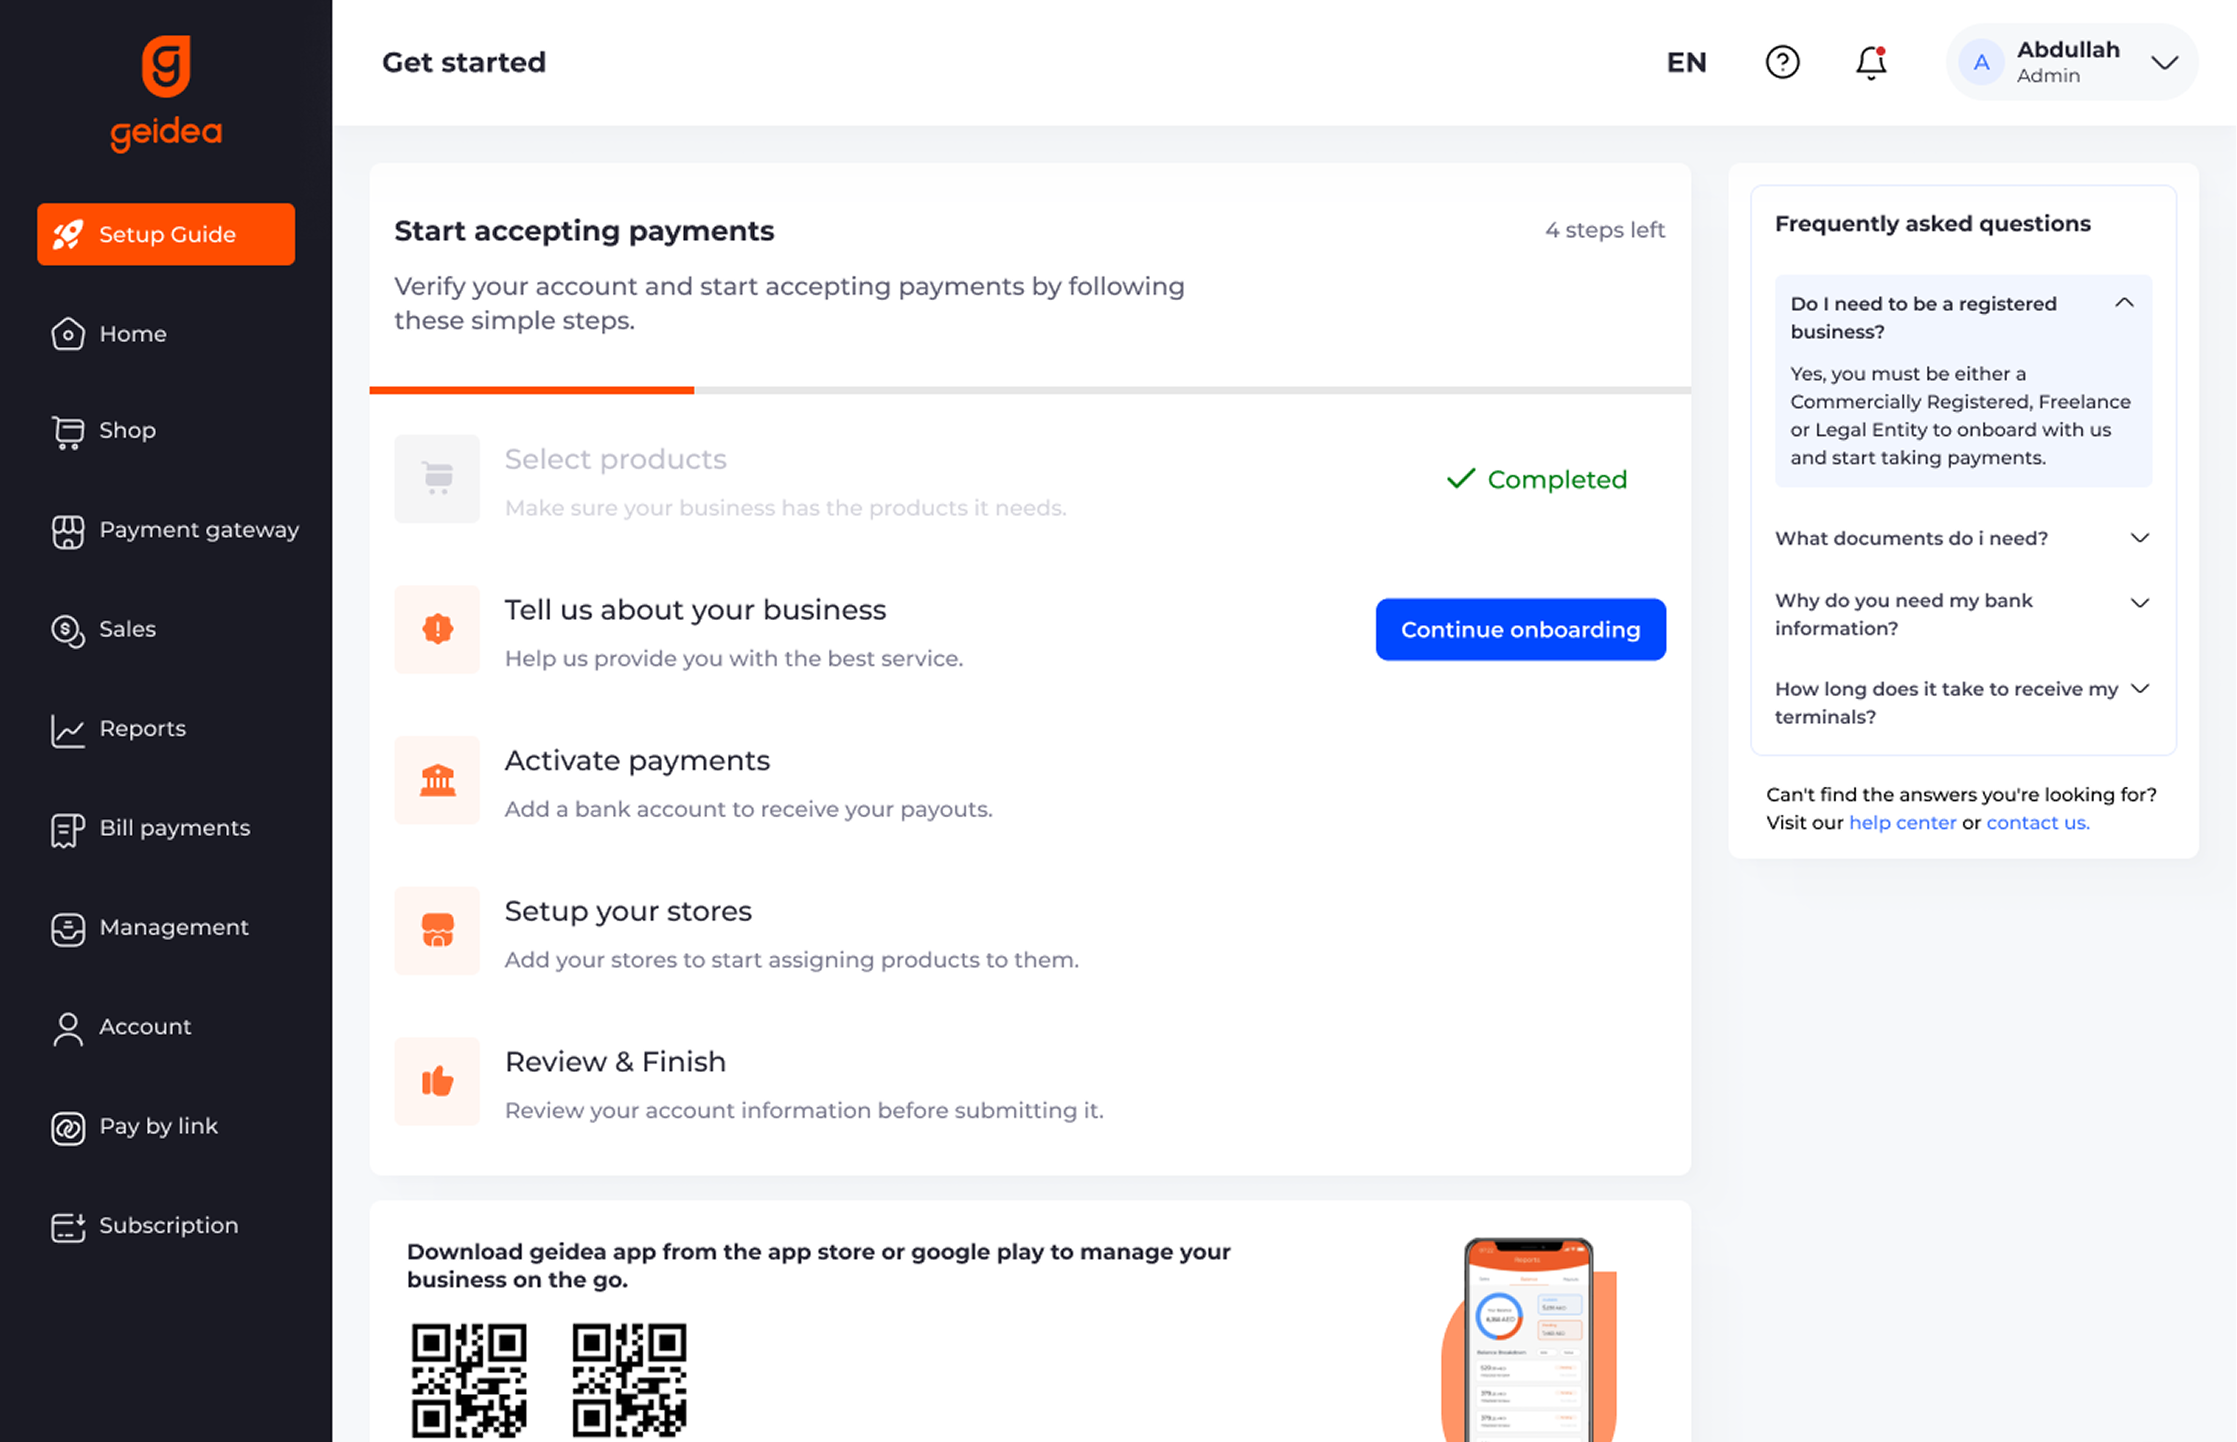Open the help center link
2237x1442 pixels.
[x=1902, y=822]
